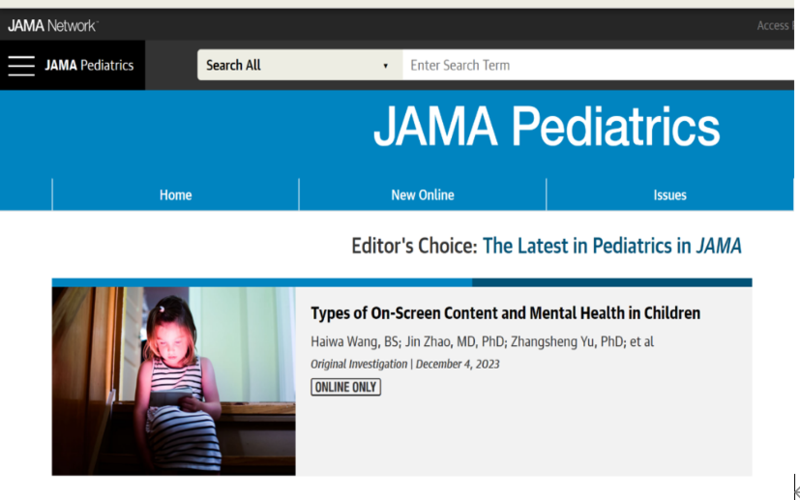
Task: Open the Issues tab
Action: (669, 195)
